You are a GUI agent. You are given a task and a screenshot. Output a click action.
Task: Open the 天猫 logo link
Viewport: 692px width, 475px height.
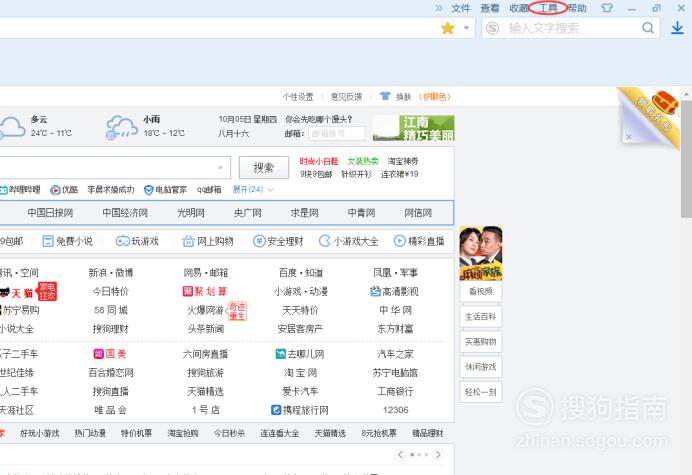click(x=16, y=292)
